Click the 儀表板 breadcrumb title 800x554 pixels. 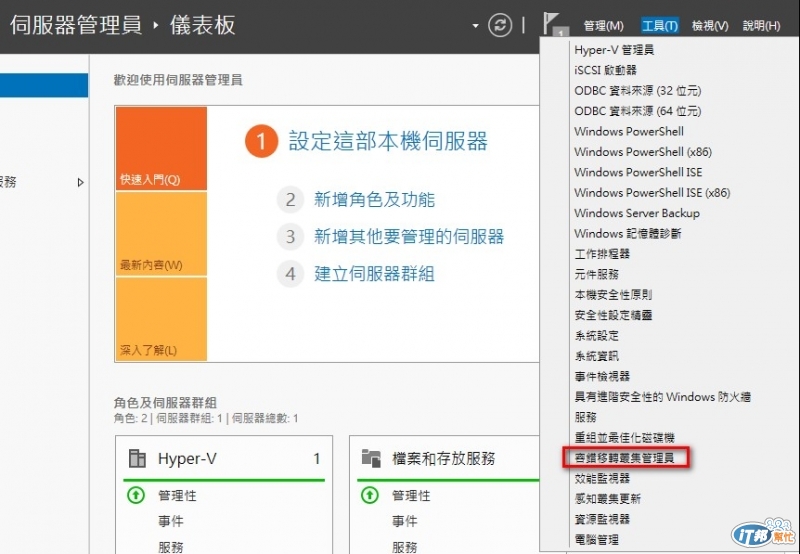(x=203, y=25)
